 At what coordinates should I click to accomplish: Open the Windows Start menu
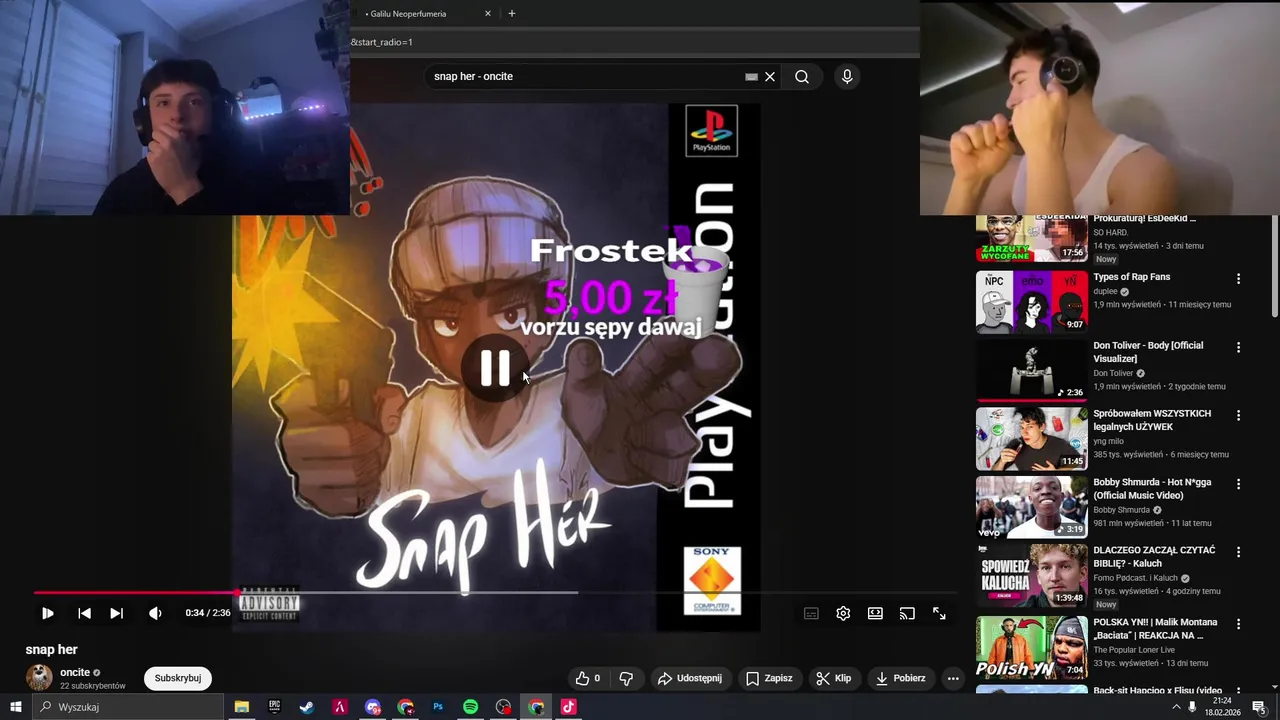(x=16, y=707)
